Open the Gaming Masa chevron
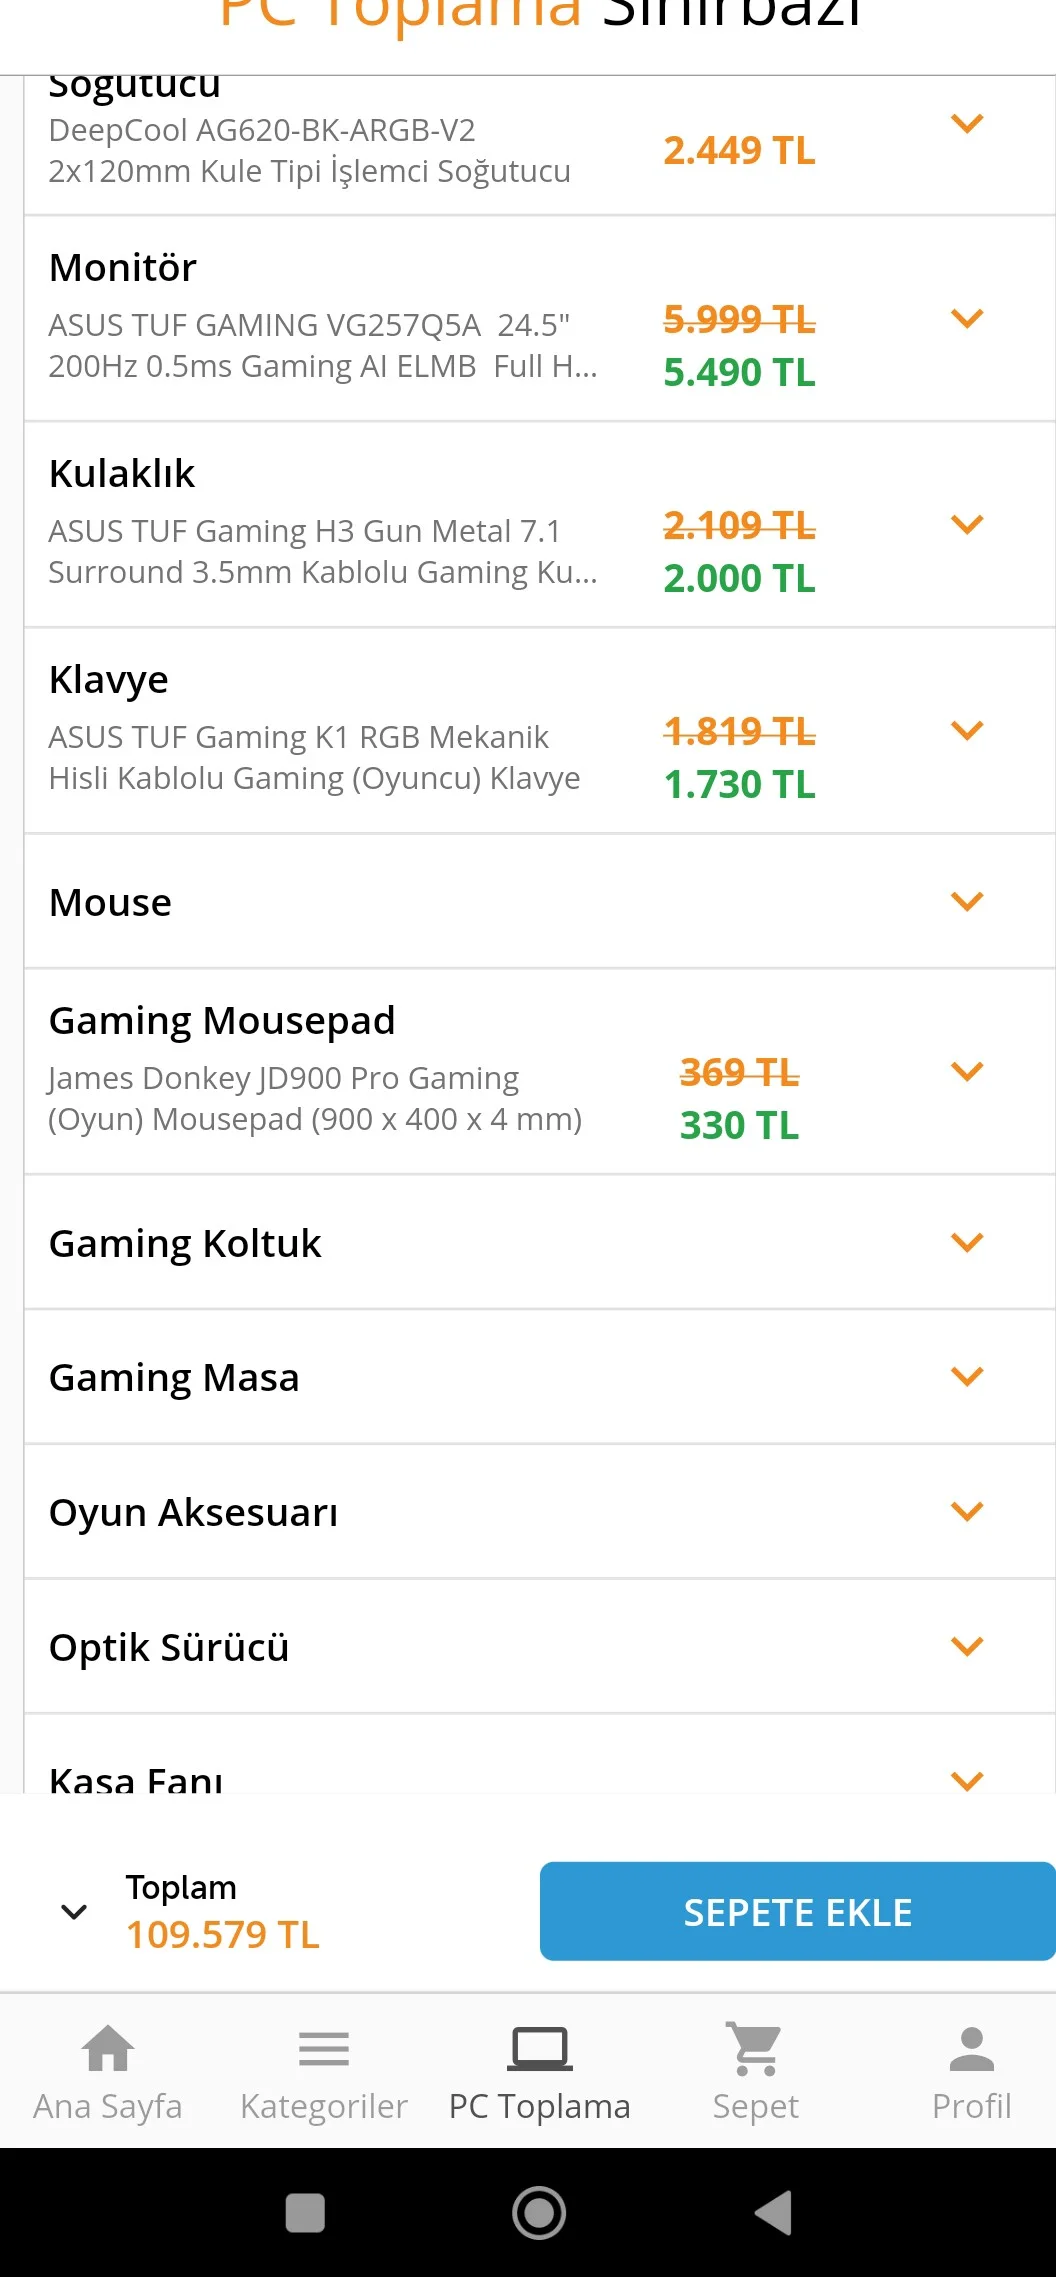Image resolution: width=1056 pixels, height=2277 pixels. (x=967, y=1377)
